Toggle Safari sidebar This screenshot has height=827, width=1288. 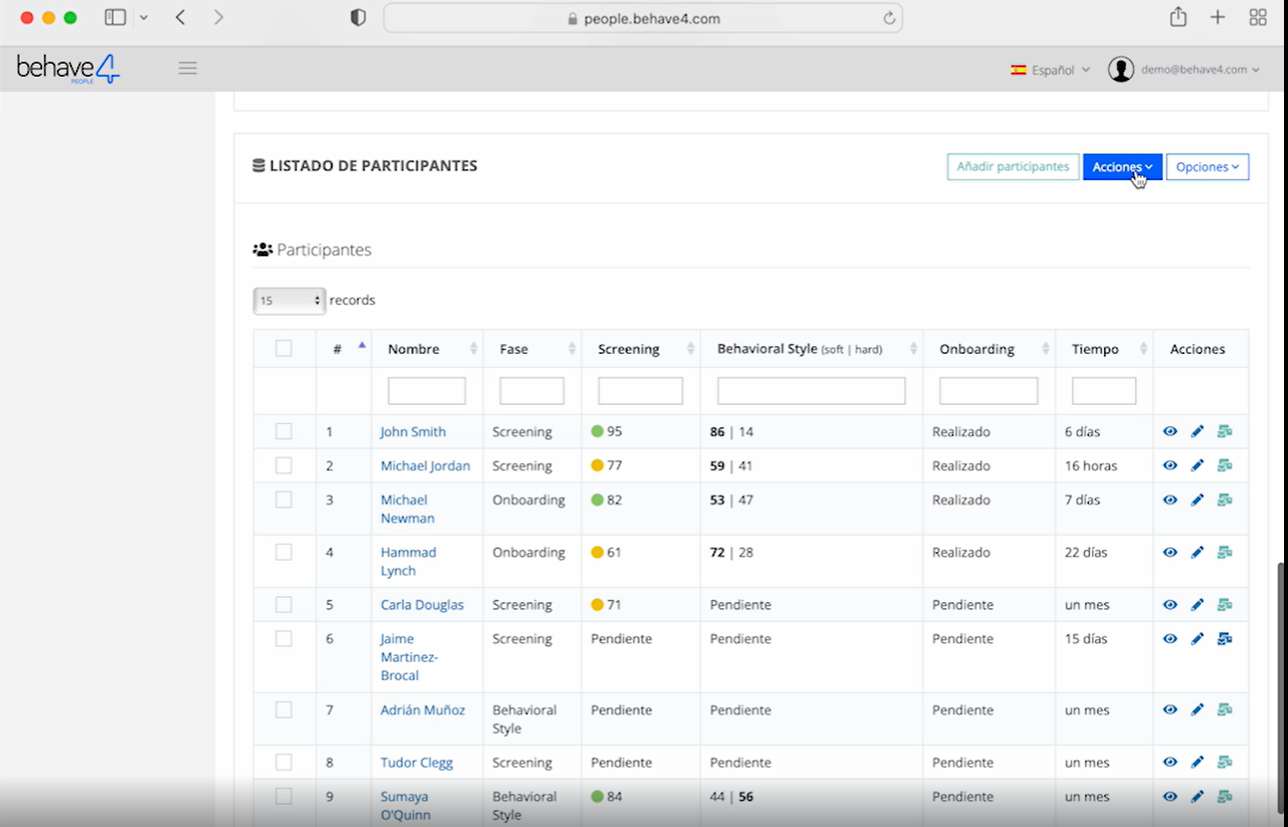[x=115, y=17]
